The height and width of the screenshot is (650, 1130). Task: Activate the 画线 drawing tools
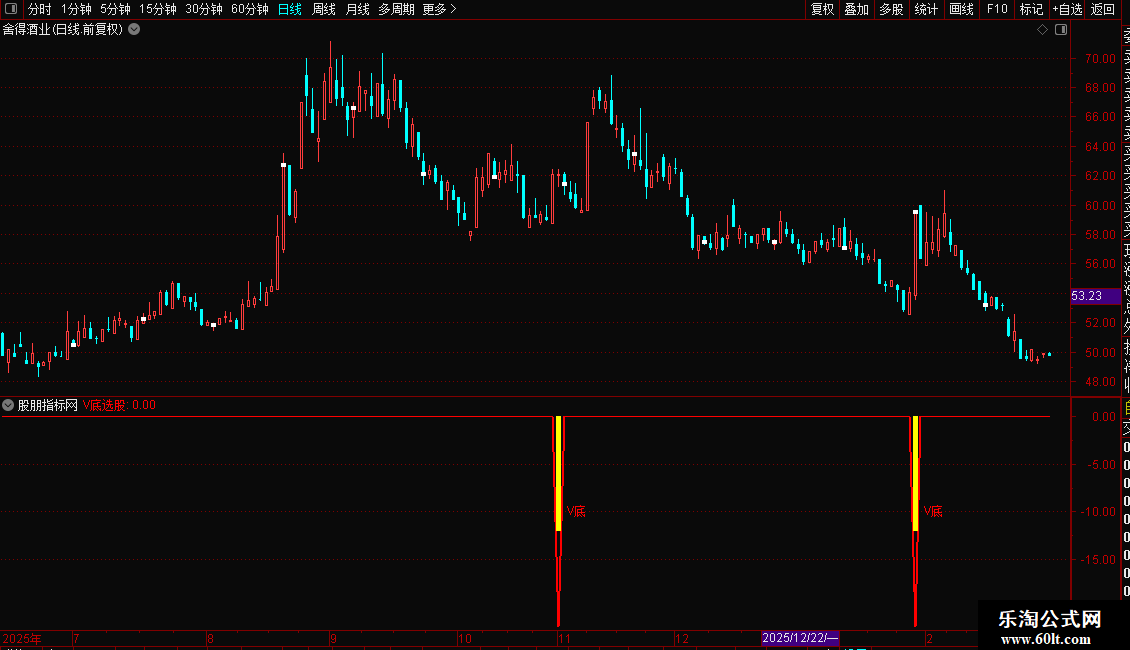tap(961, 9)
